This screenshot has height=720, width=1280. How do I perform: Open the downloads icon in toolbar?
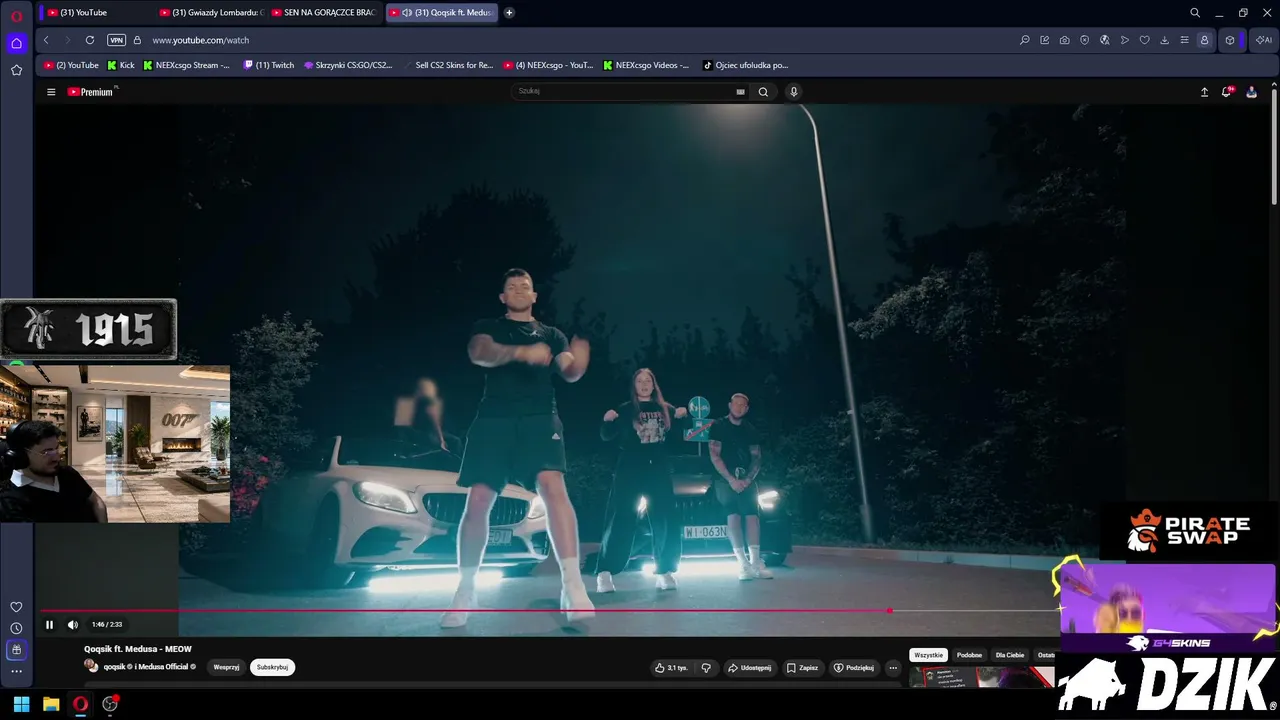click(x=1164, y=40)
